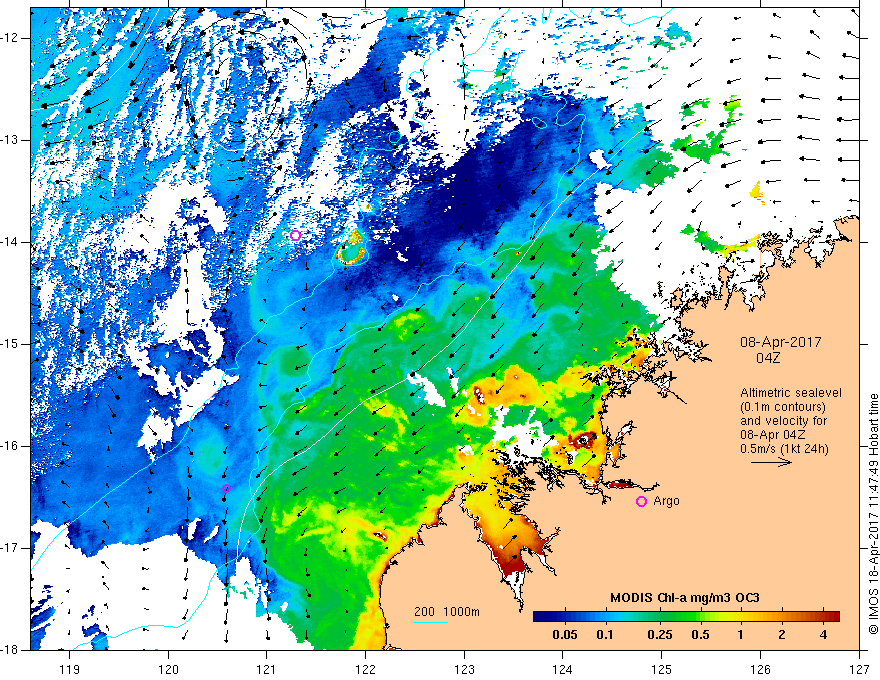Click the latitude axis label '-18'
The width and height of the screenshot is (880, 680).
point(11,650)
